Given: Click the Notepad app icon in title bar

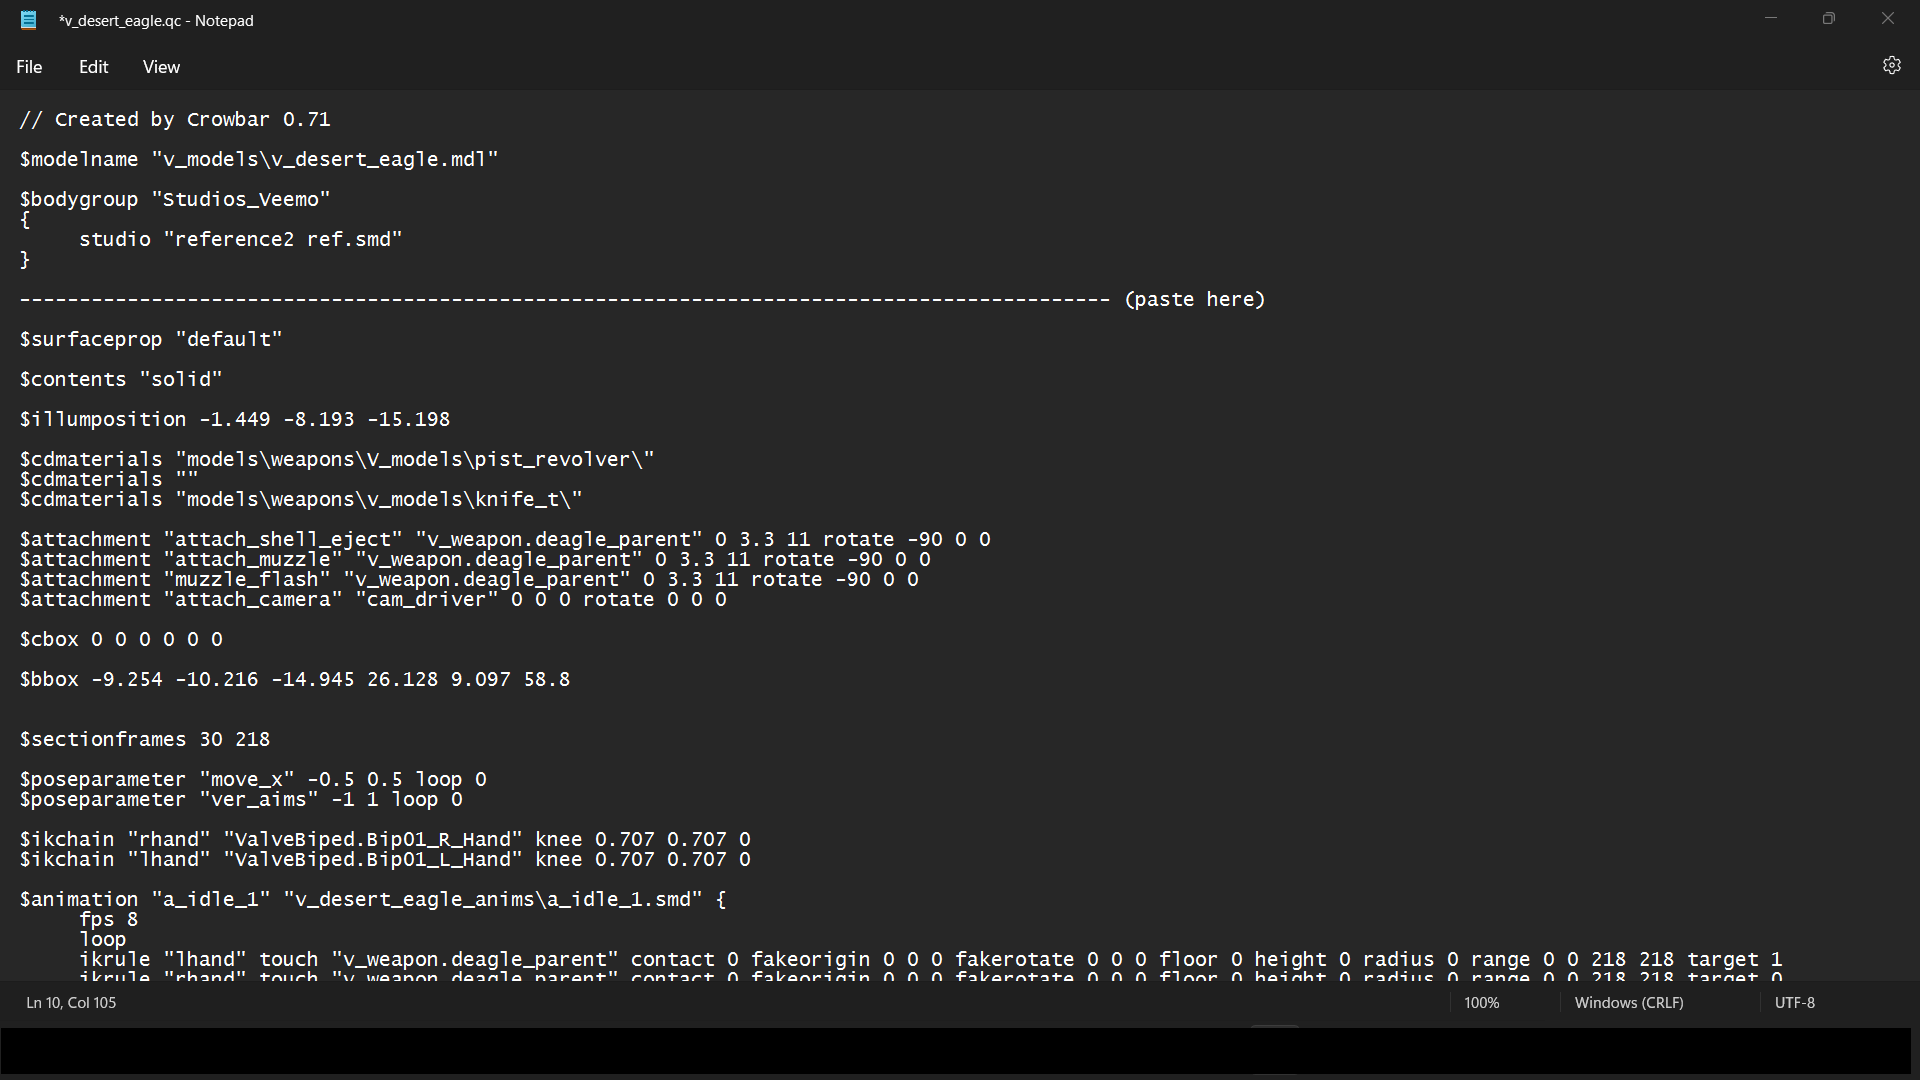Looking at the screenshot, I should tap(29, 20).
